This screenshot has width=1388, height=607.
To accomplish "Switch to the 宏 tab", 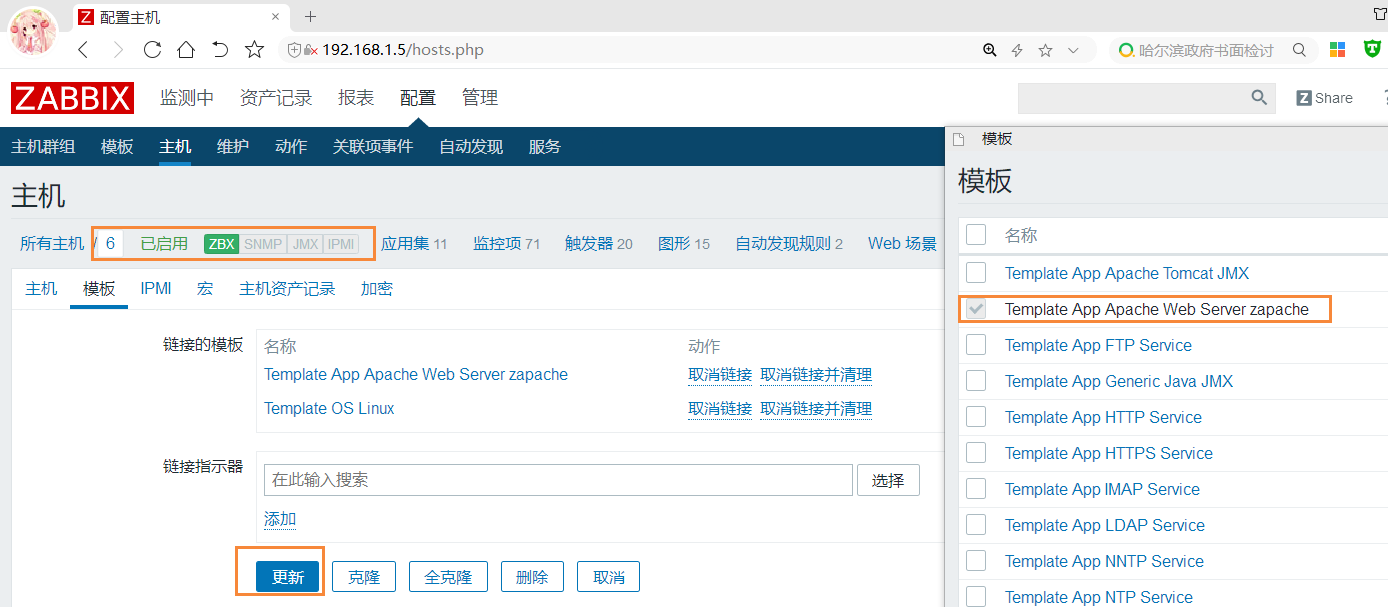I will click(205, 289).
